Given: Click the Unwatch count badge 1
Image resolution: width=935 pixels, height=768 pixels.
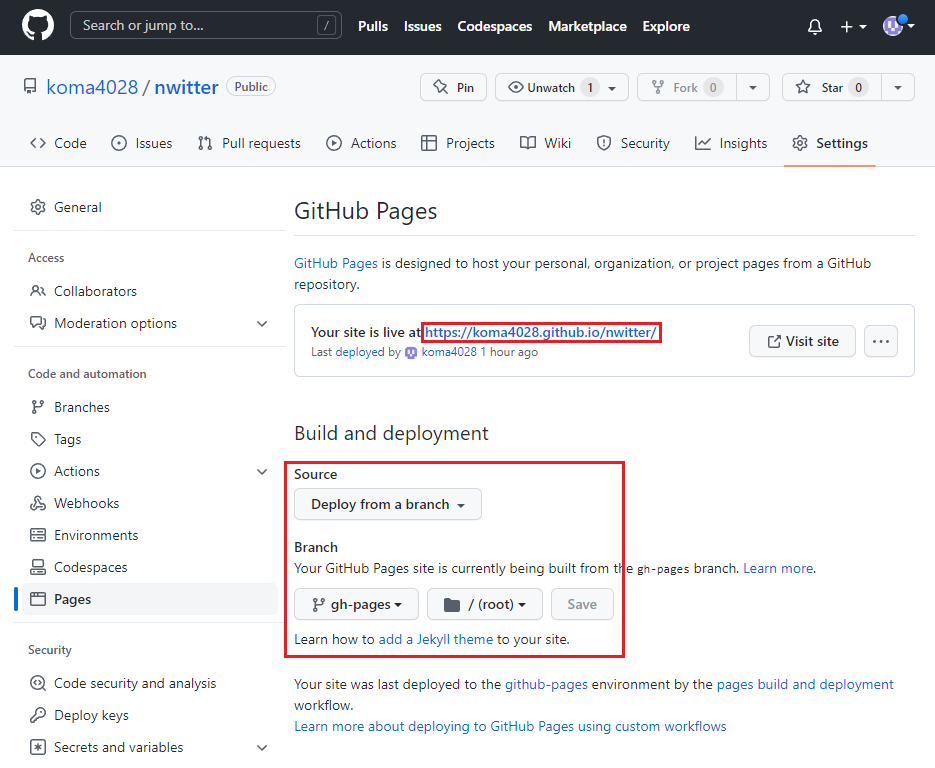Looking at the screenshot, I should point(590,88).
